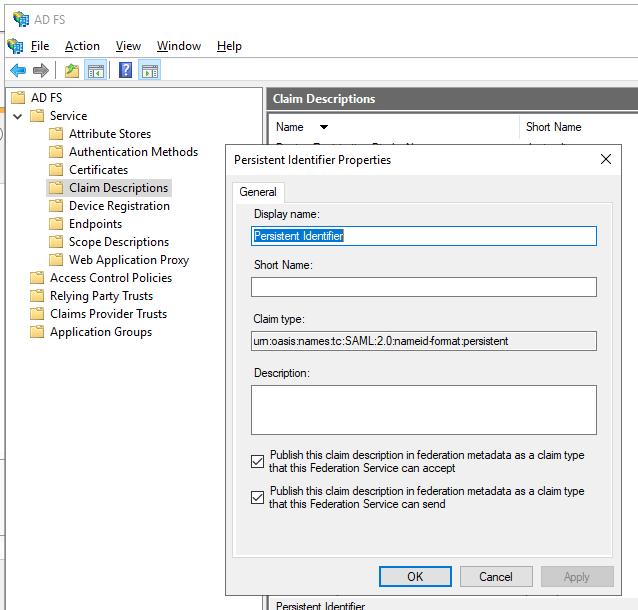Click the Claims Provider Trusts folder icon
Viewport: 638px width, 610px height.
37,314
